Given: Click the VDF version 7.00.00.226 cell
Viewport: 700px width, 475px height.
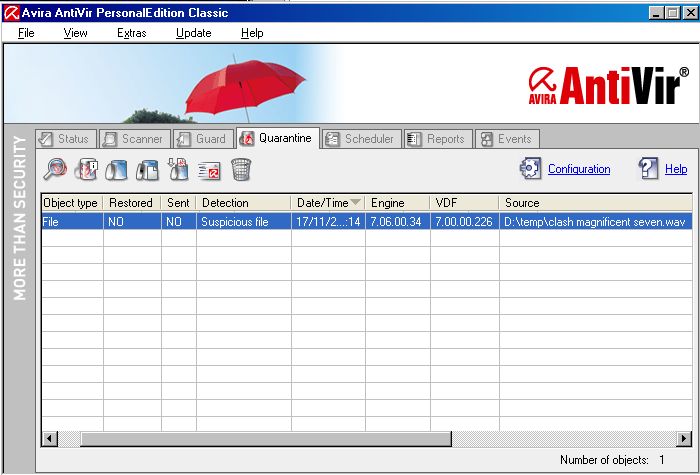Looking at the screenshot, I should click(464, 222).
